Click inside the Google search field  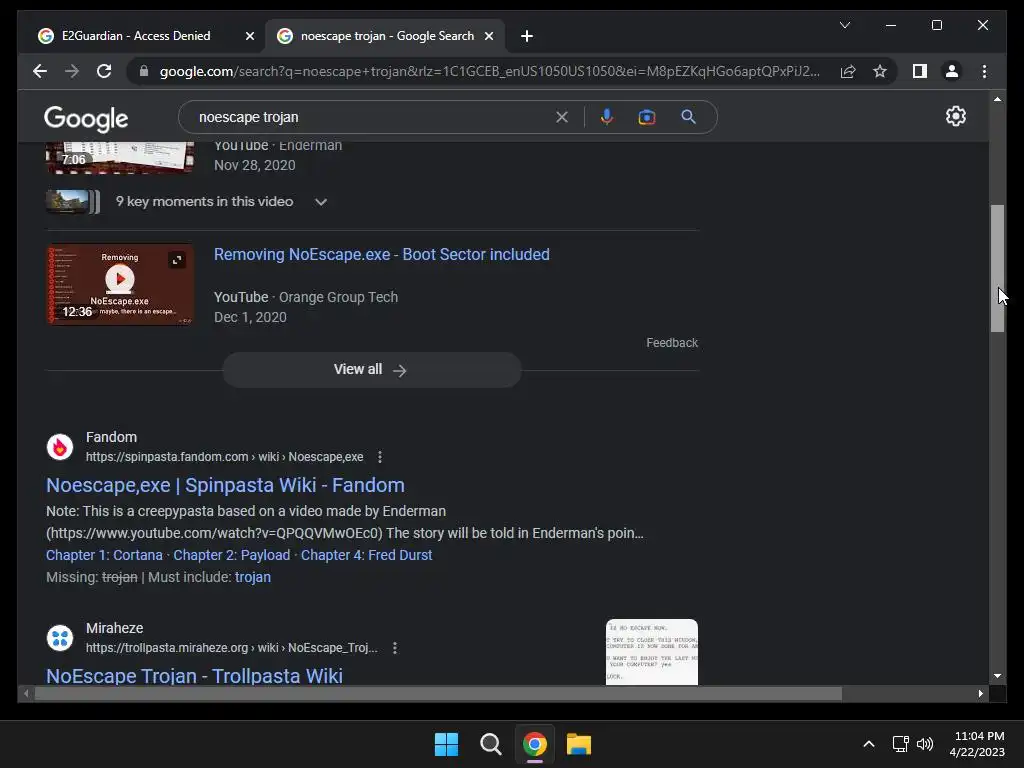[372, 117]
